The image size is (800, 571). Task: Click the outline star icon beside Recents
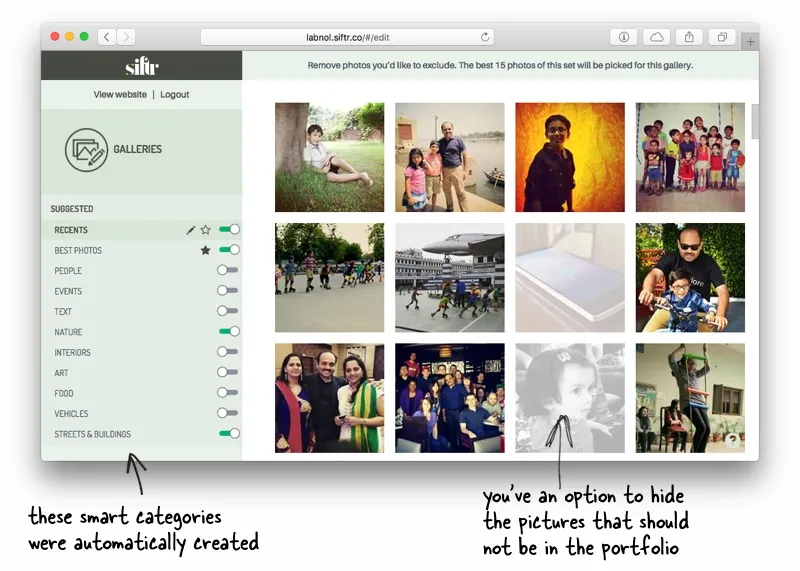click(205, 230)
